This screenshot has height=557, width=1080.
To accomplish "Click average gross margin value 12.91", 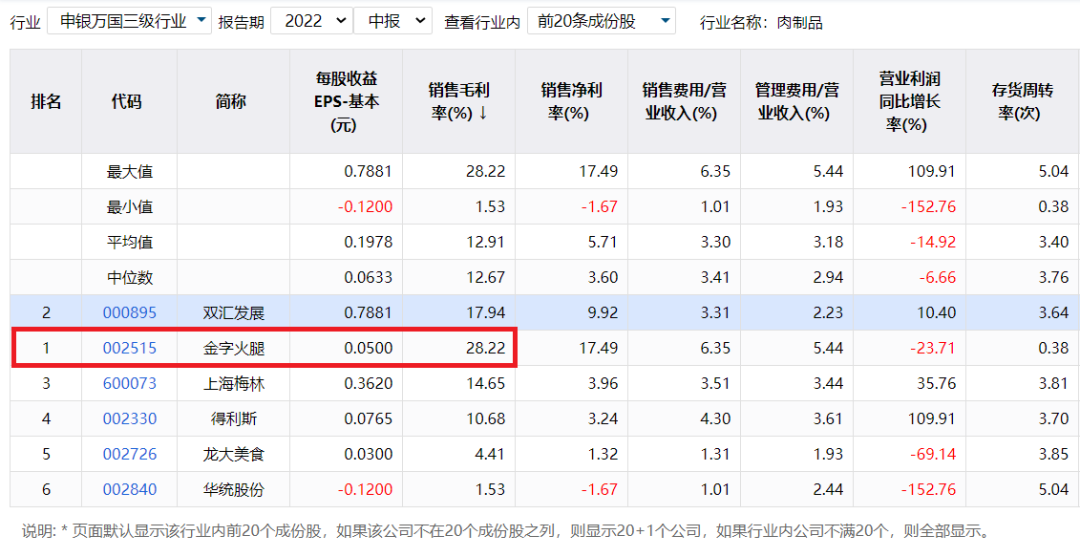I will (x=486, y=242).
